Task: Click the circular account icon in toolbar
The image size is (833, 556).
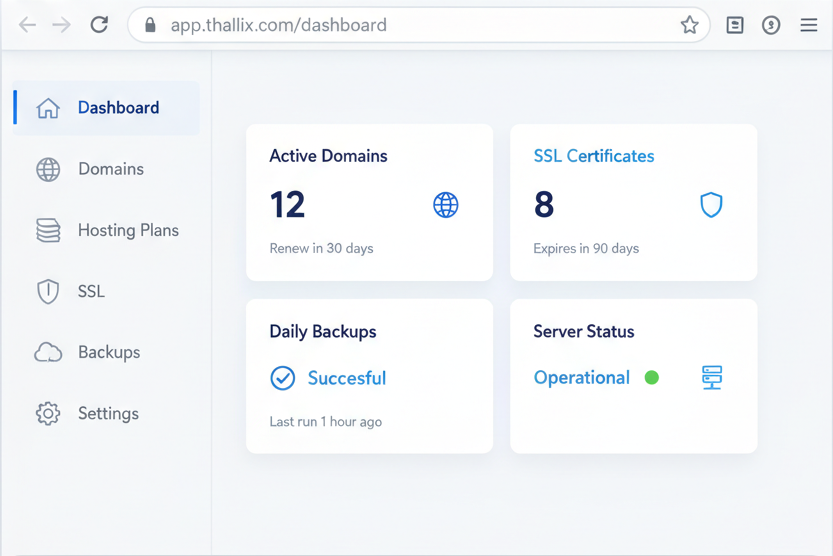Action: click(x=771, y=24)
